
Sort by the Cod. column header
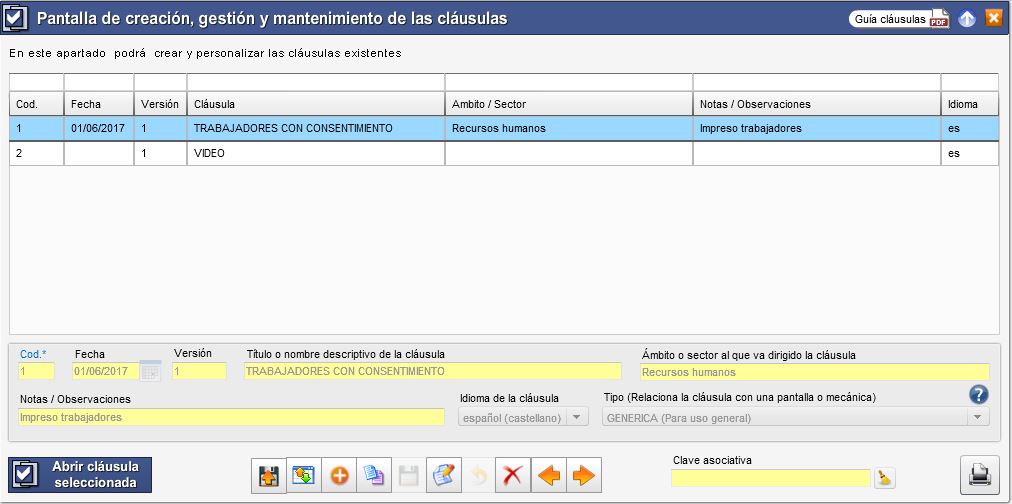click(x=36, y=104)
